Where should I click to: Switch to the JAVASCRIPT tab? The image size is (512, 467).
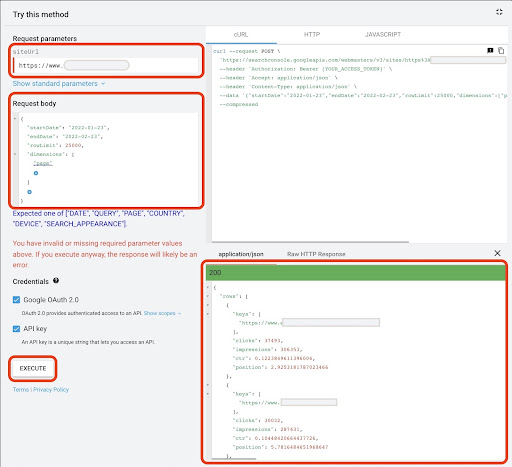point(383,35)
